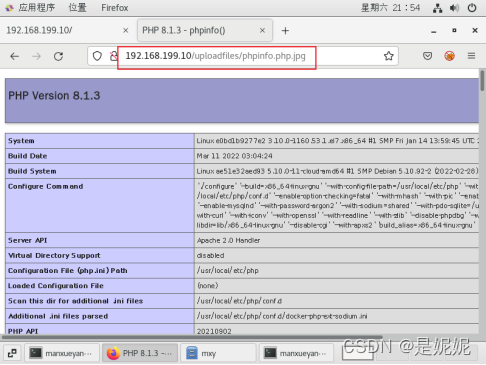Open the shield tracking protection icon
The image size is (486, 365).
(x=97, y=56)
